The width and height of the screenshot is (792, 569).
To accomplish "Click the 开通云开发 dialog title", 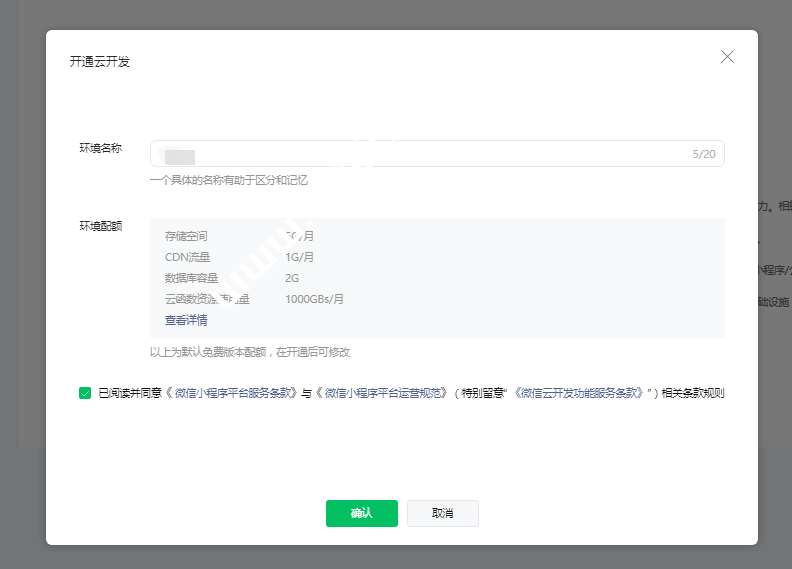I will (100, 62).
